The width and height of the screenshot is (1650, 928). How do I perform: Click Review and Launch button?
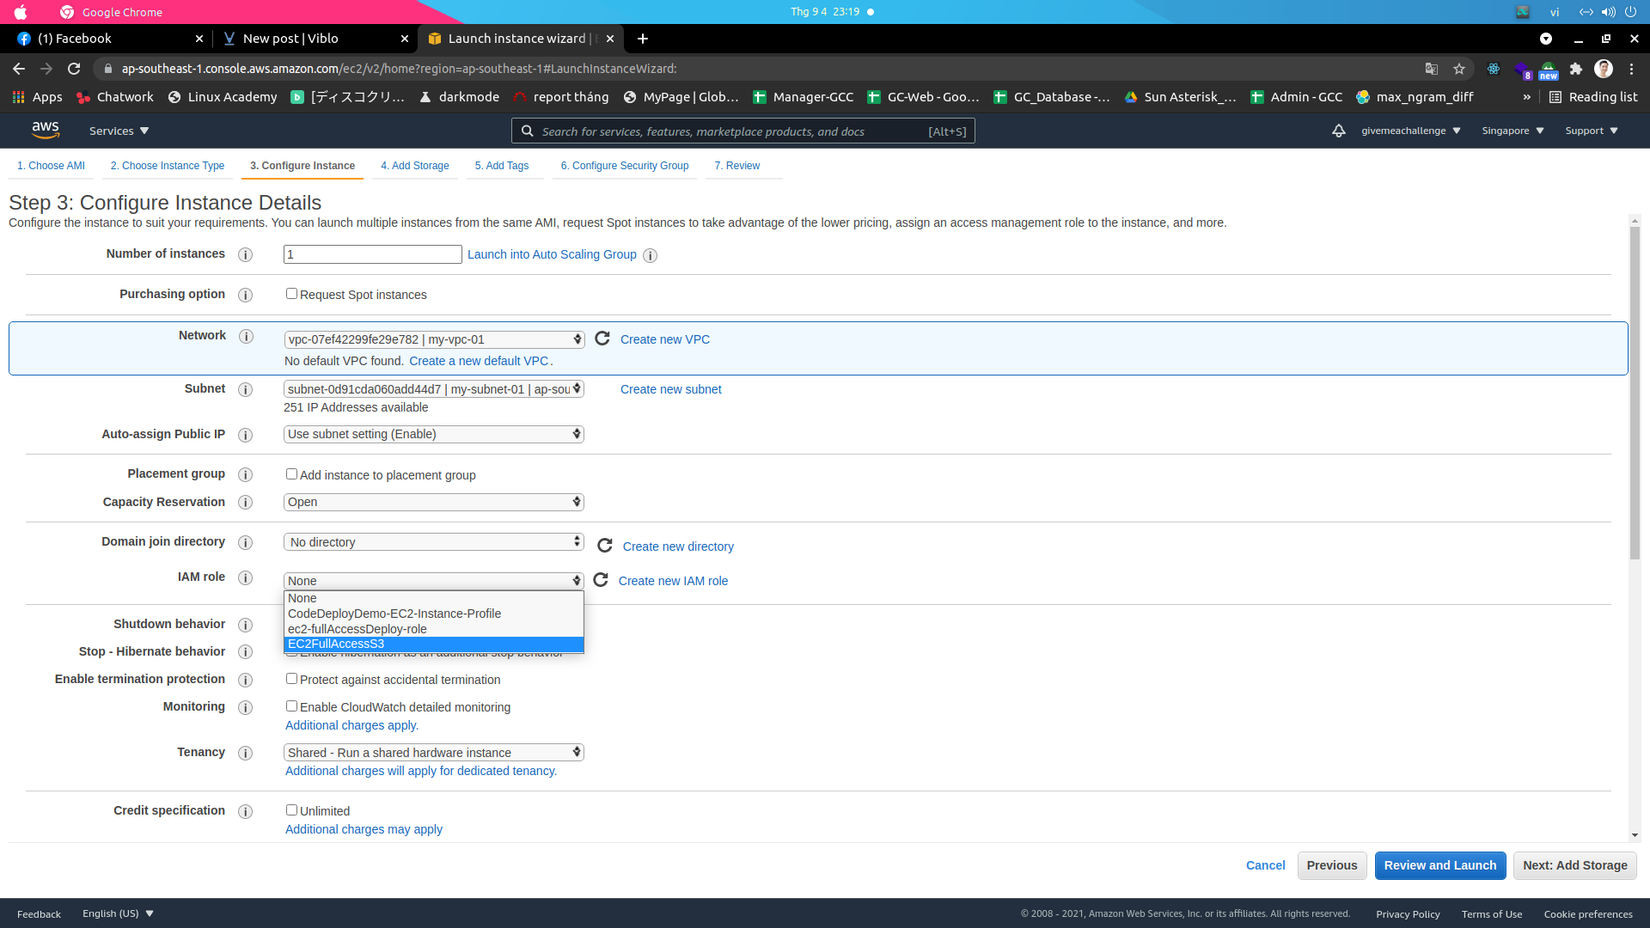pyautogui.click(x=1440, y=865)
